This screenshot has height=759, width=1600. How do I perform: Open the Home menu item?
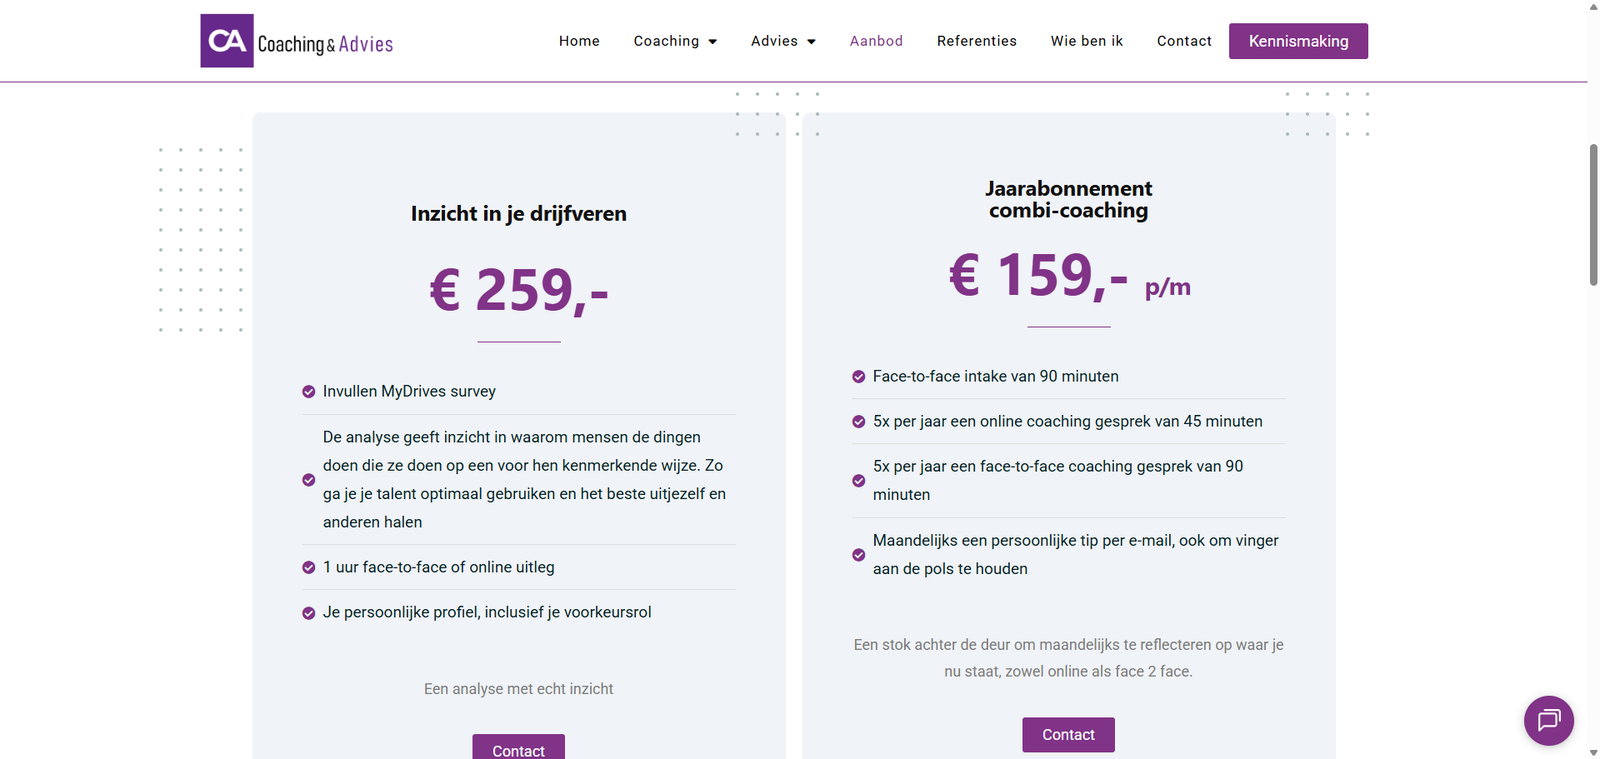click(579, 41)
